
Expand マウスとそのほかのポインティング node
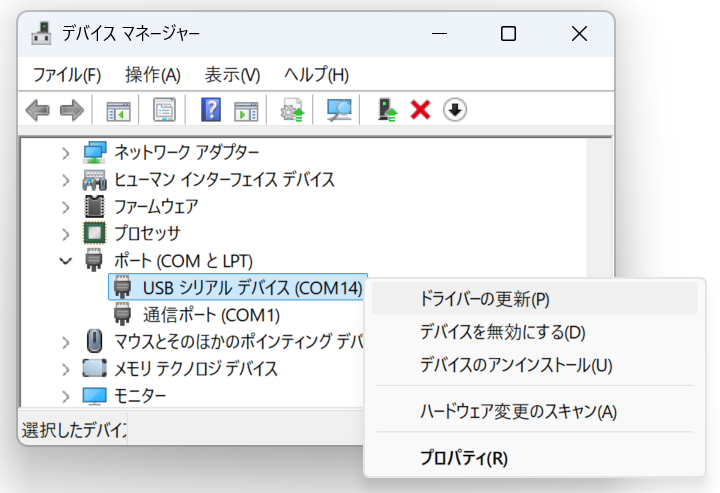pyautogui.click(x=66, y=342)
